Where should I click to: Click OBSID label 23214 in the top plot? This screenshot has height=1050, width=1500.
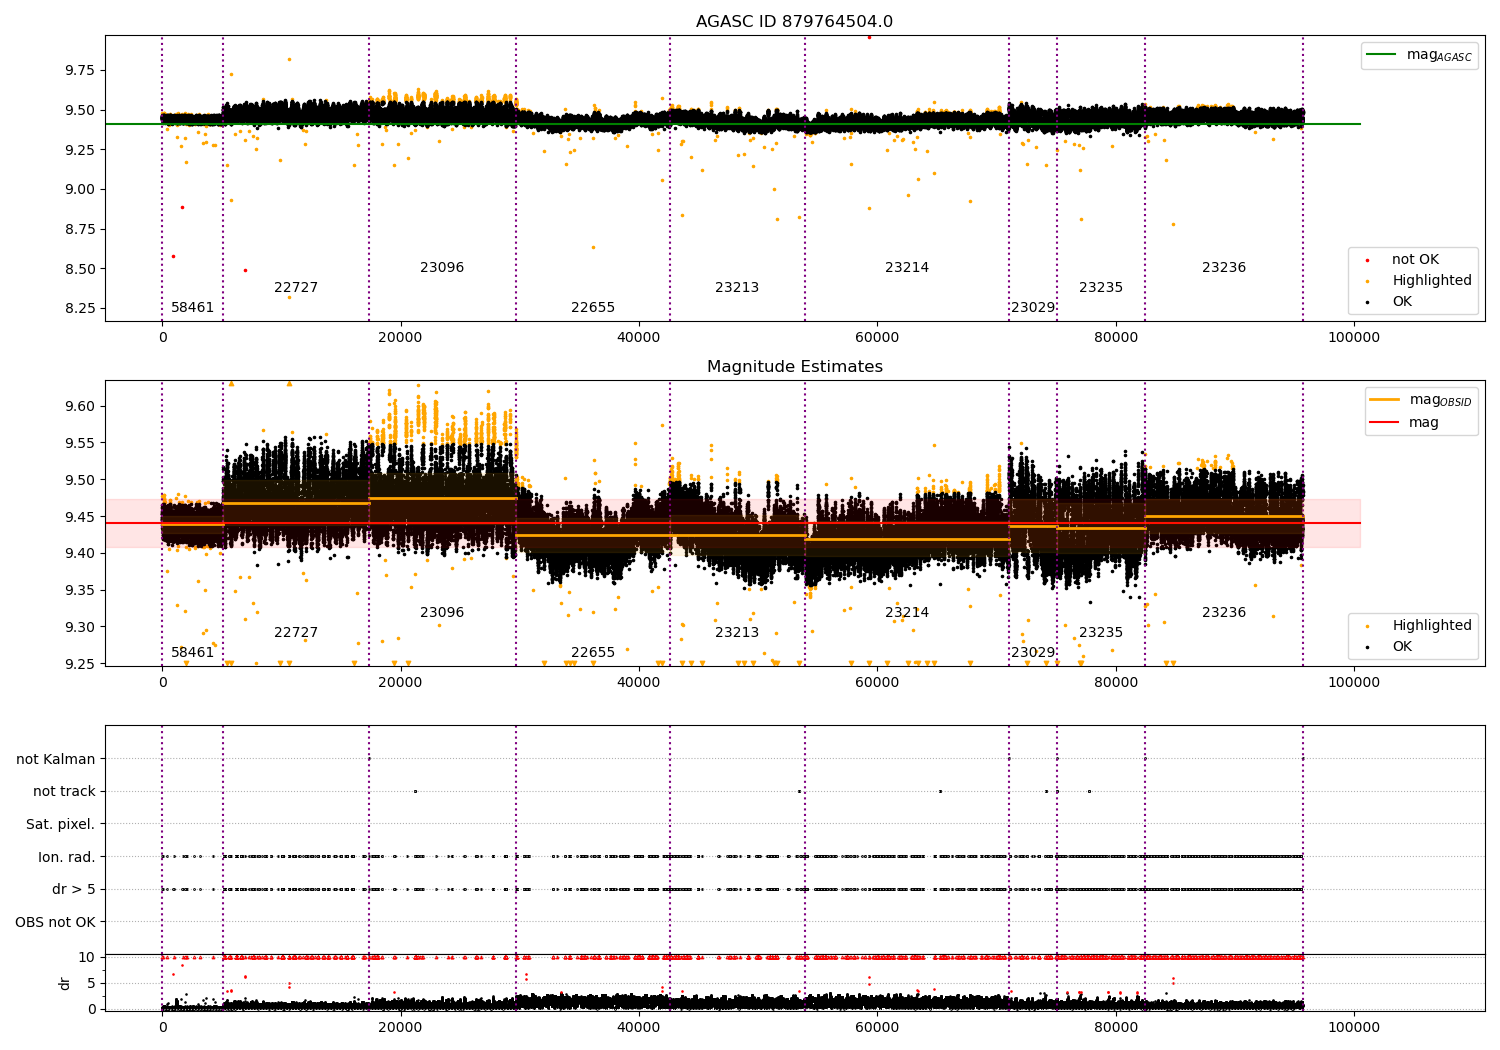coord(907,268)
